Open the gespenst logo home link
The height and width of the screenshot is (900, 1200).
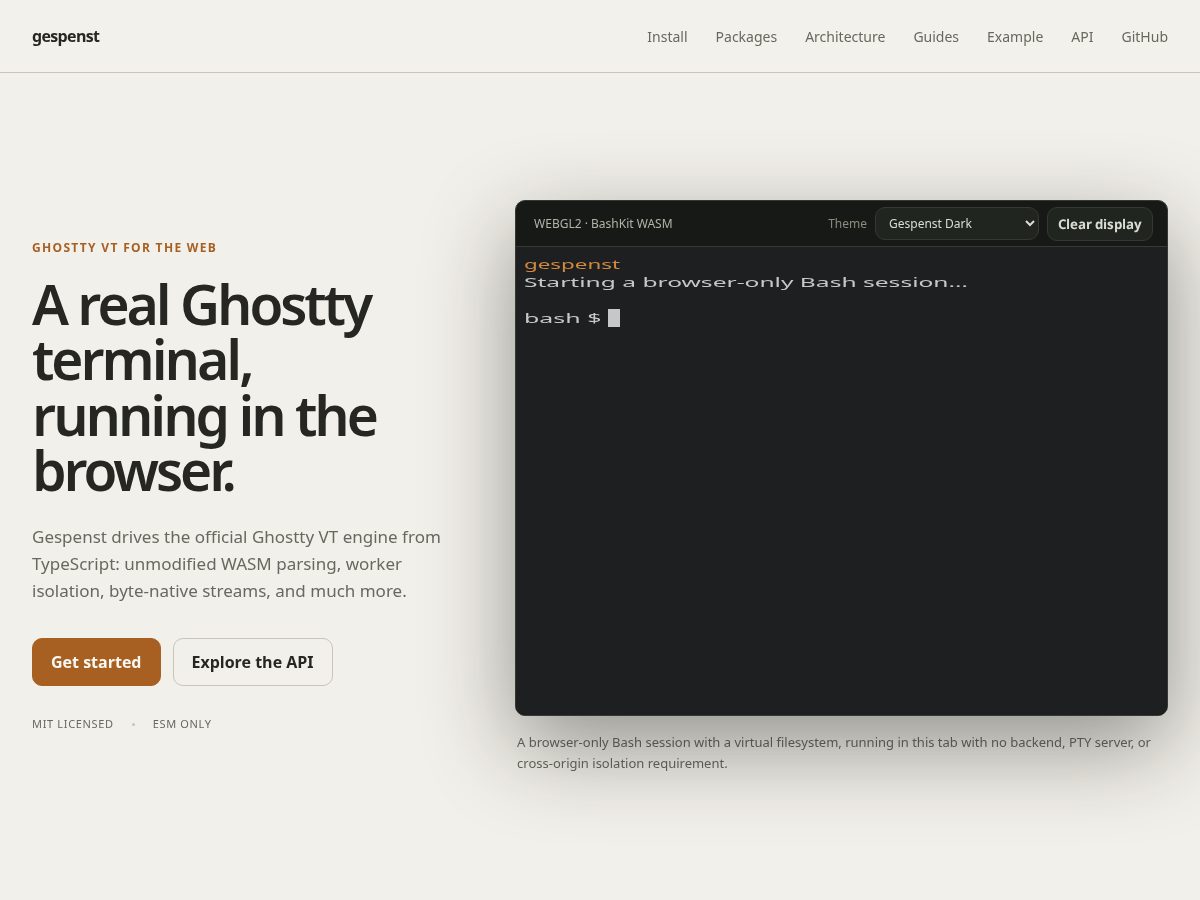pyautogui.click(x=65, y=37)
